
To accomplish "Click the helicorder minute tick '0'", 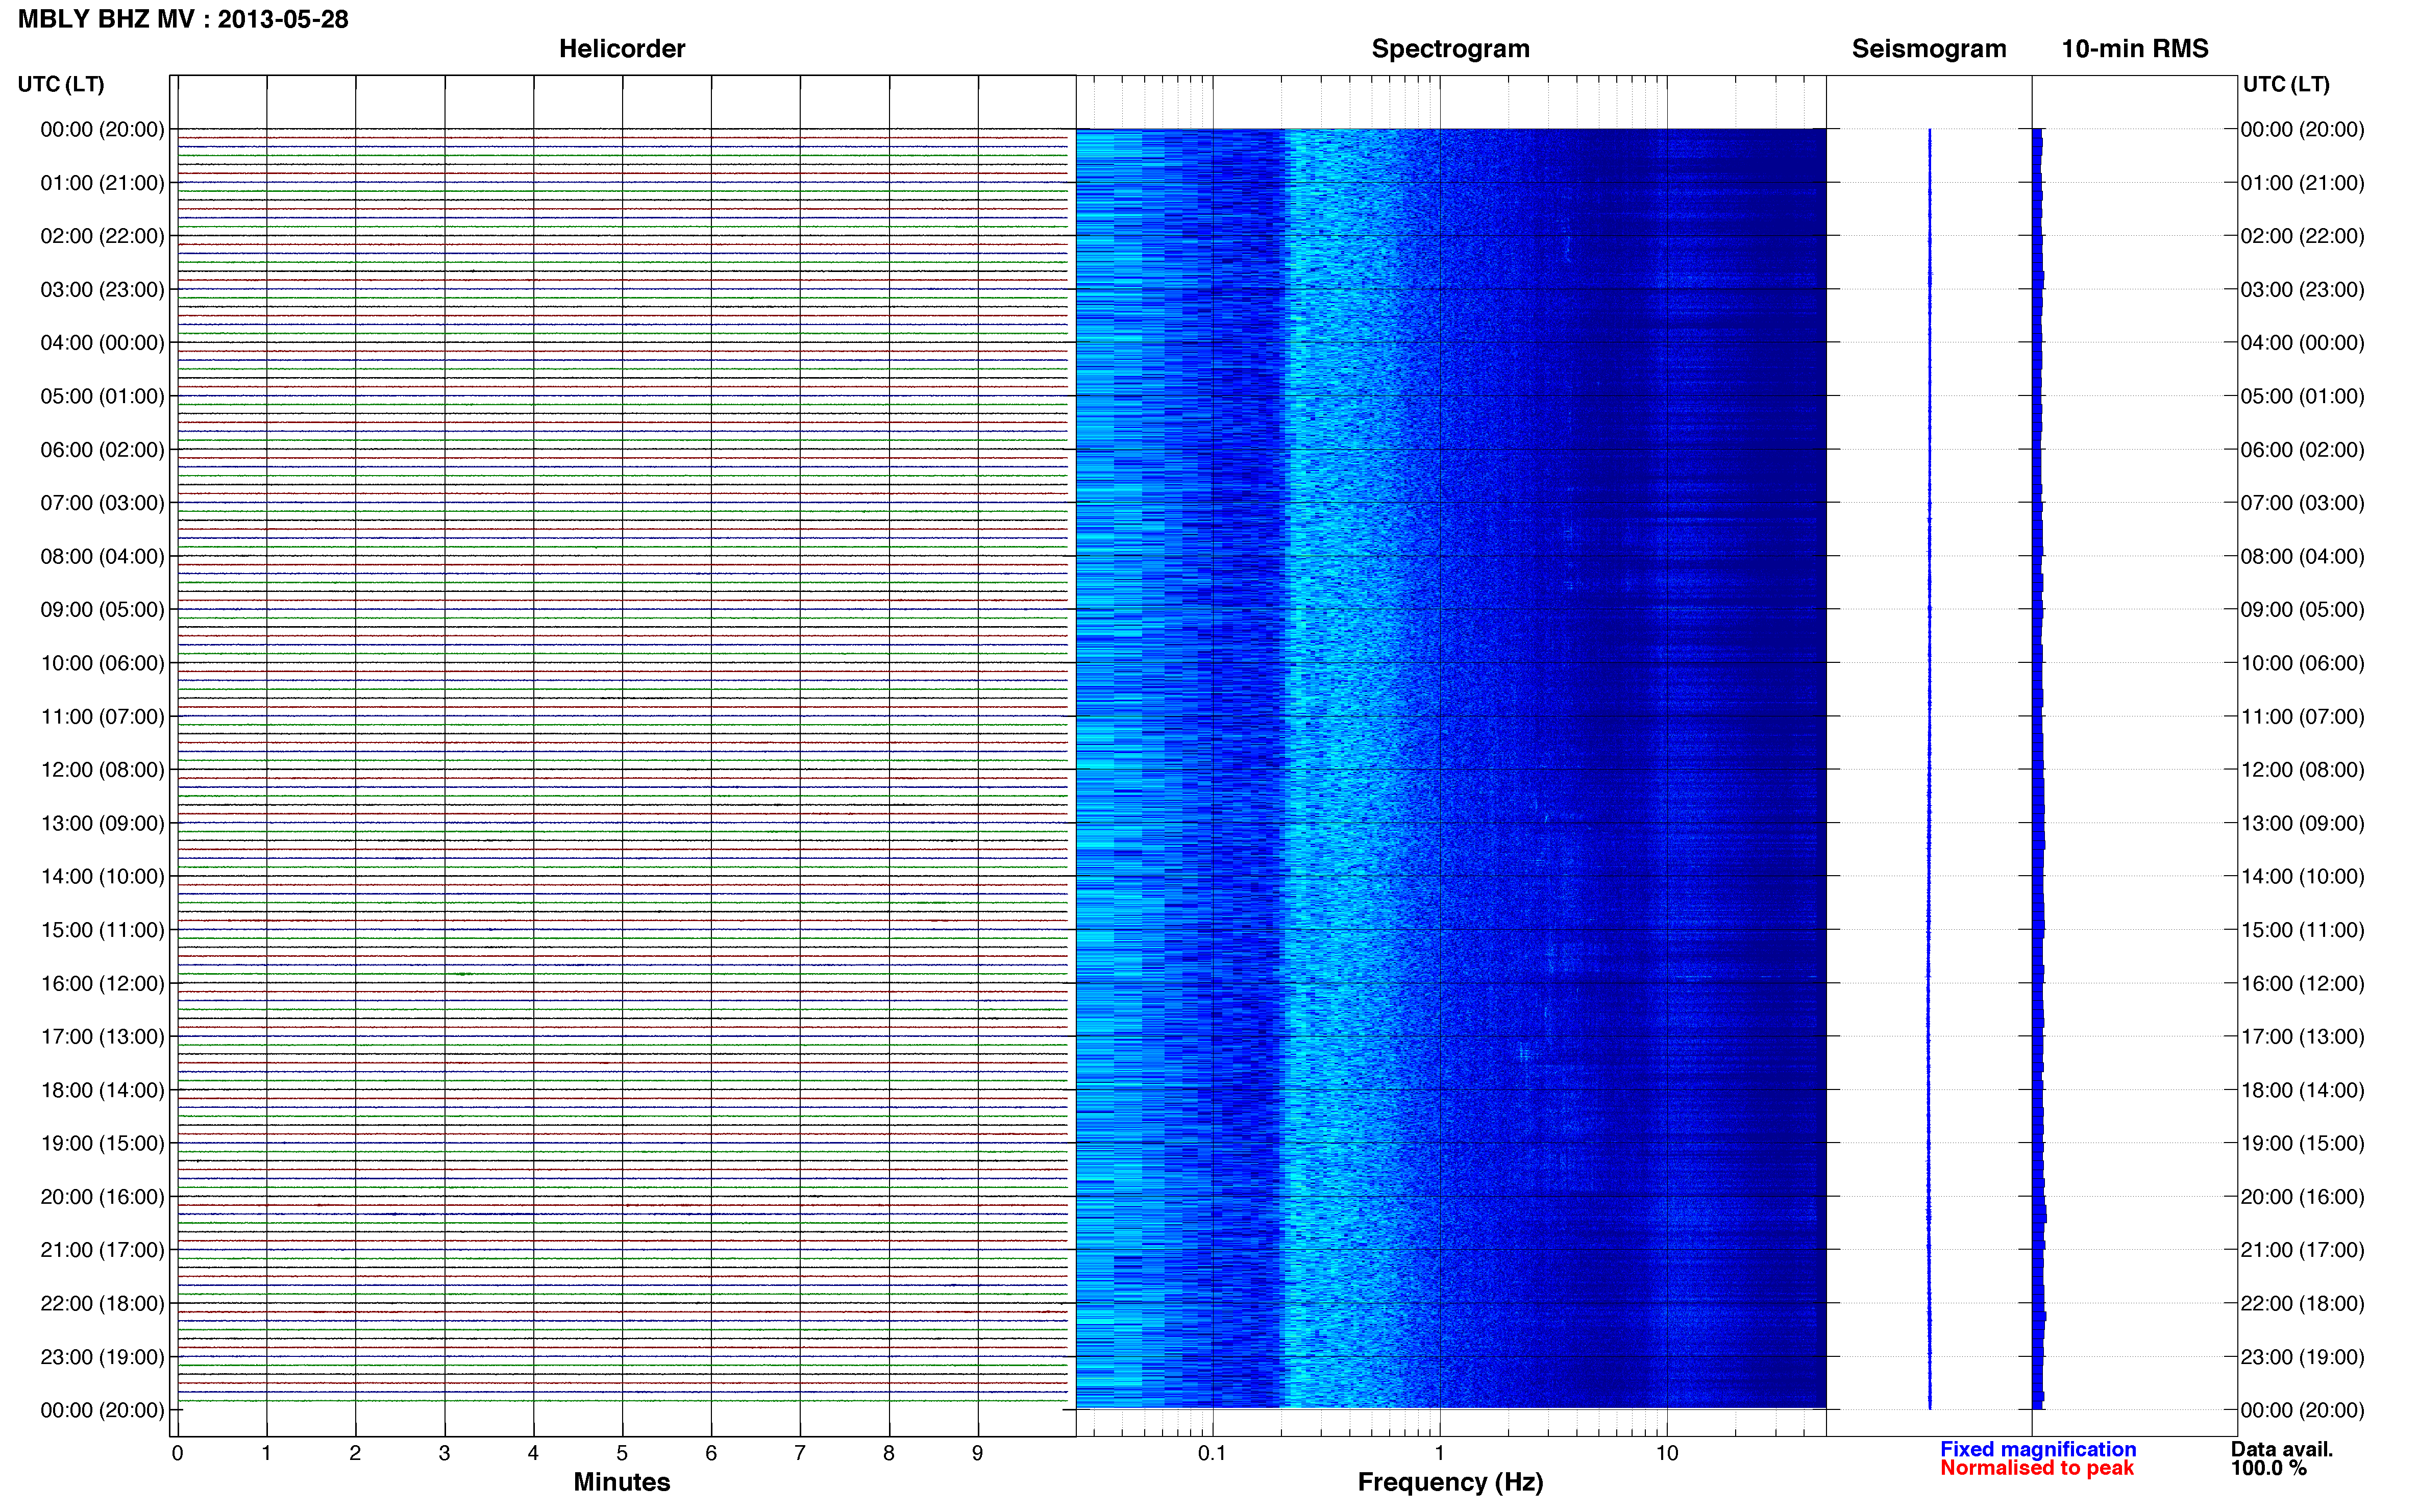I will pyautogui.click(x=177, y=1453).
